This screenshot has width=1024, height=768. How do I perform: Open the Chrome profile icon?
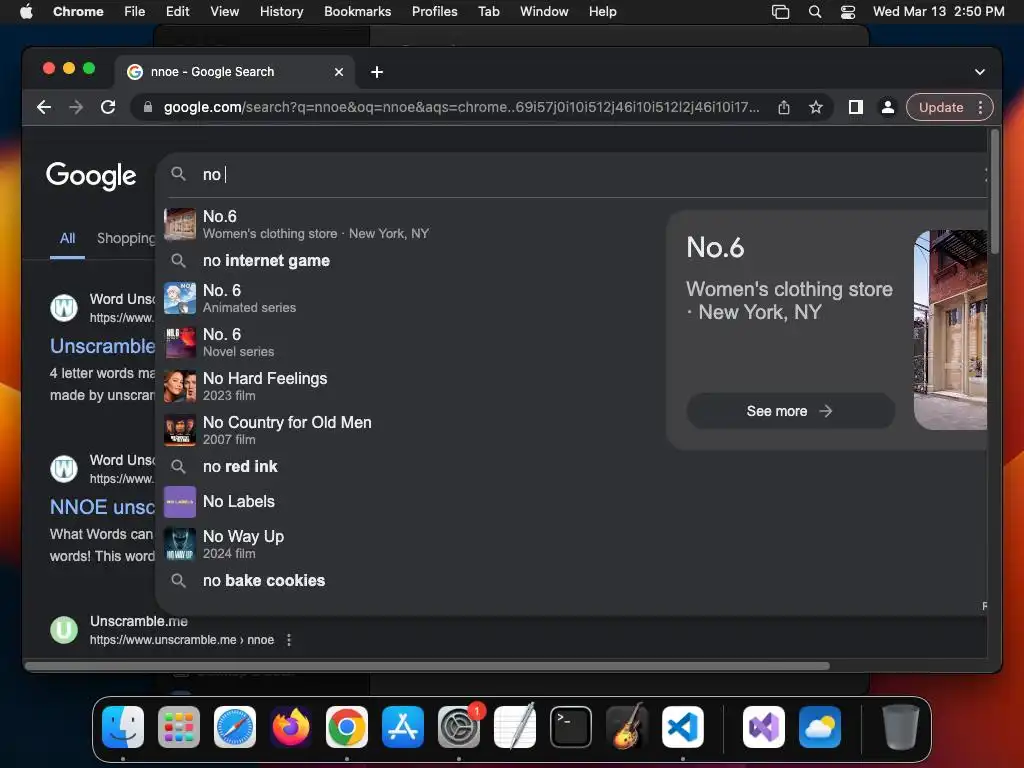point(888,107)
